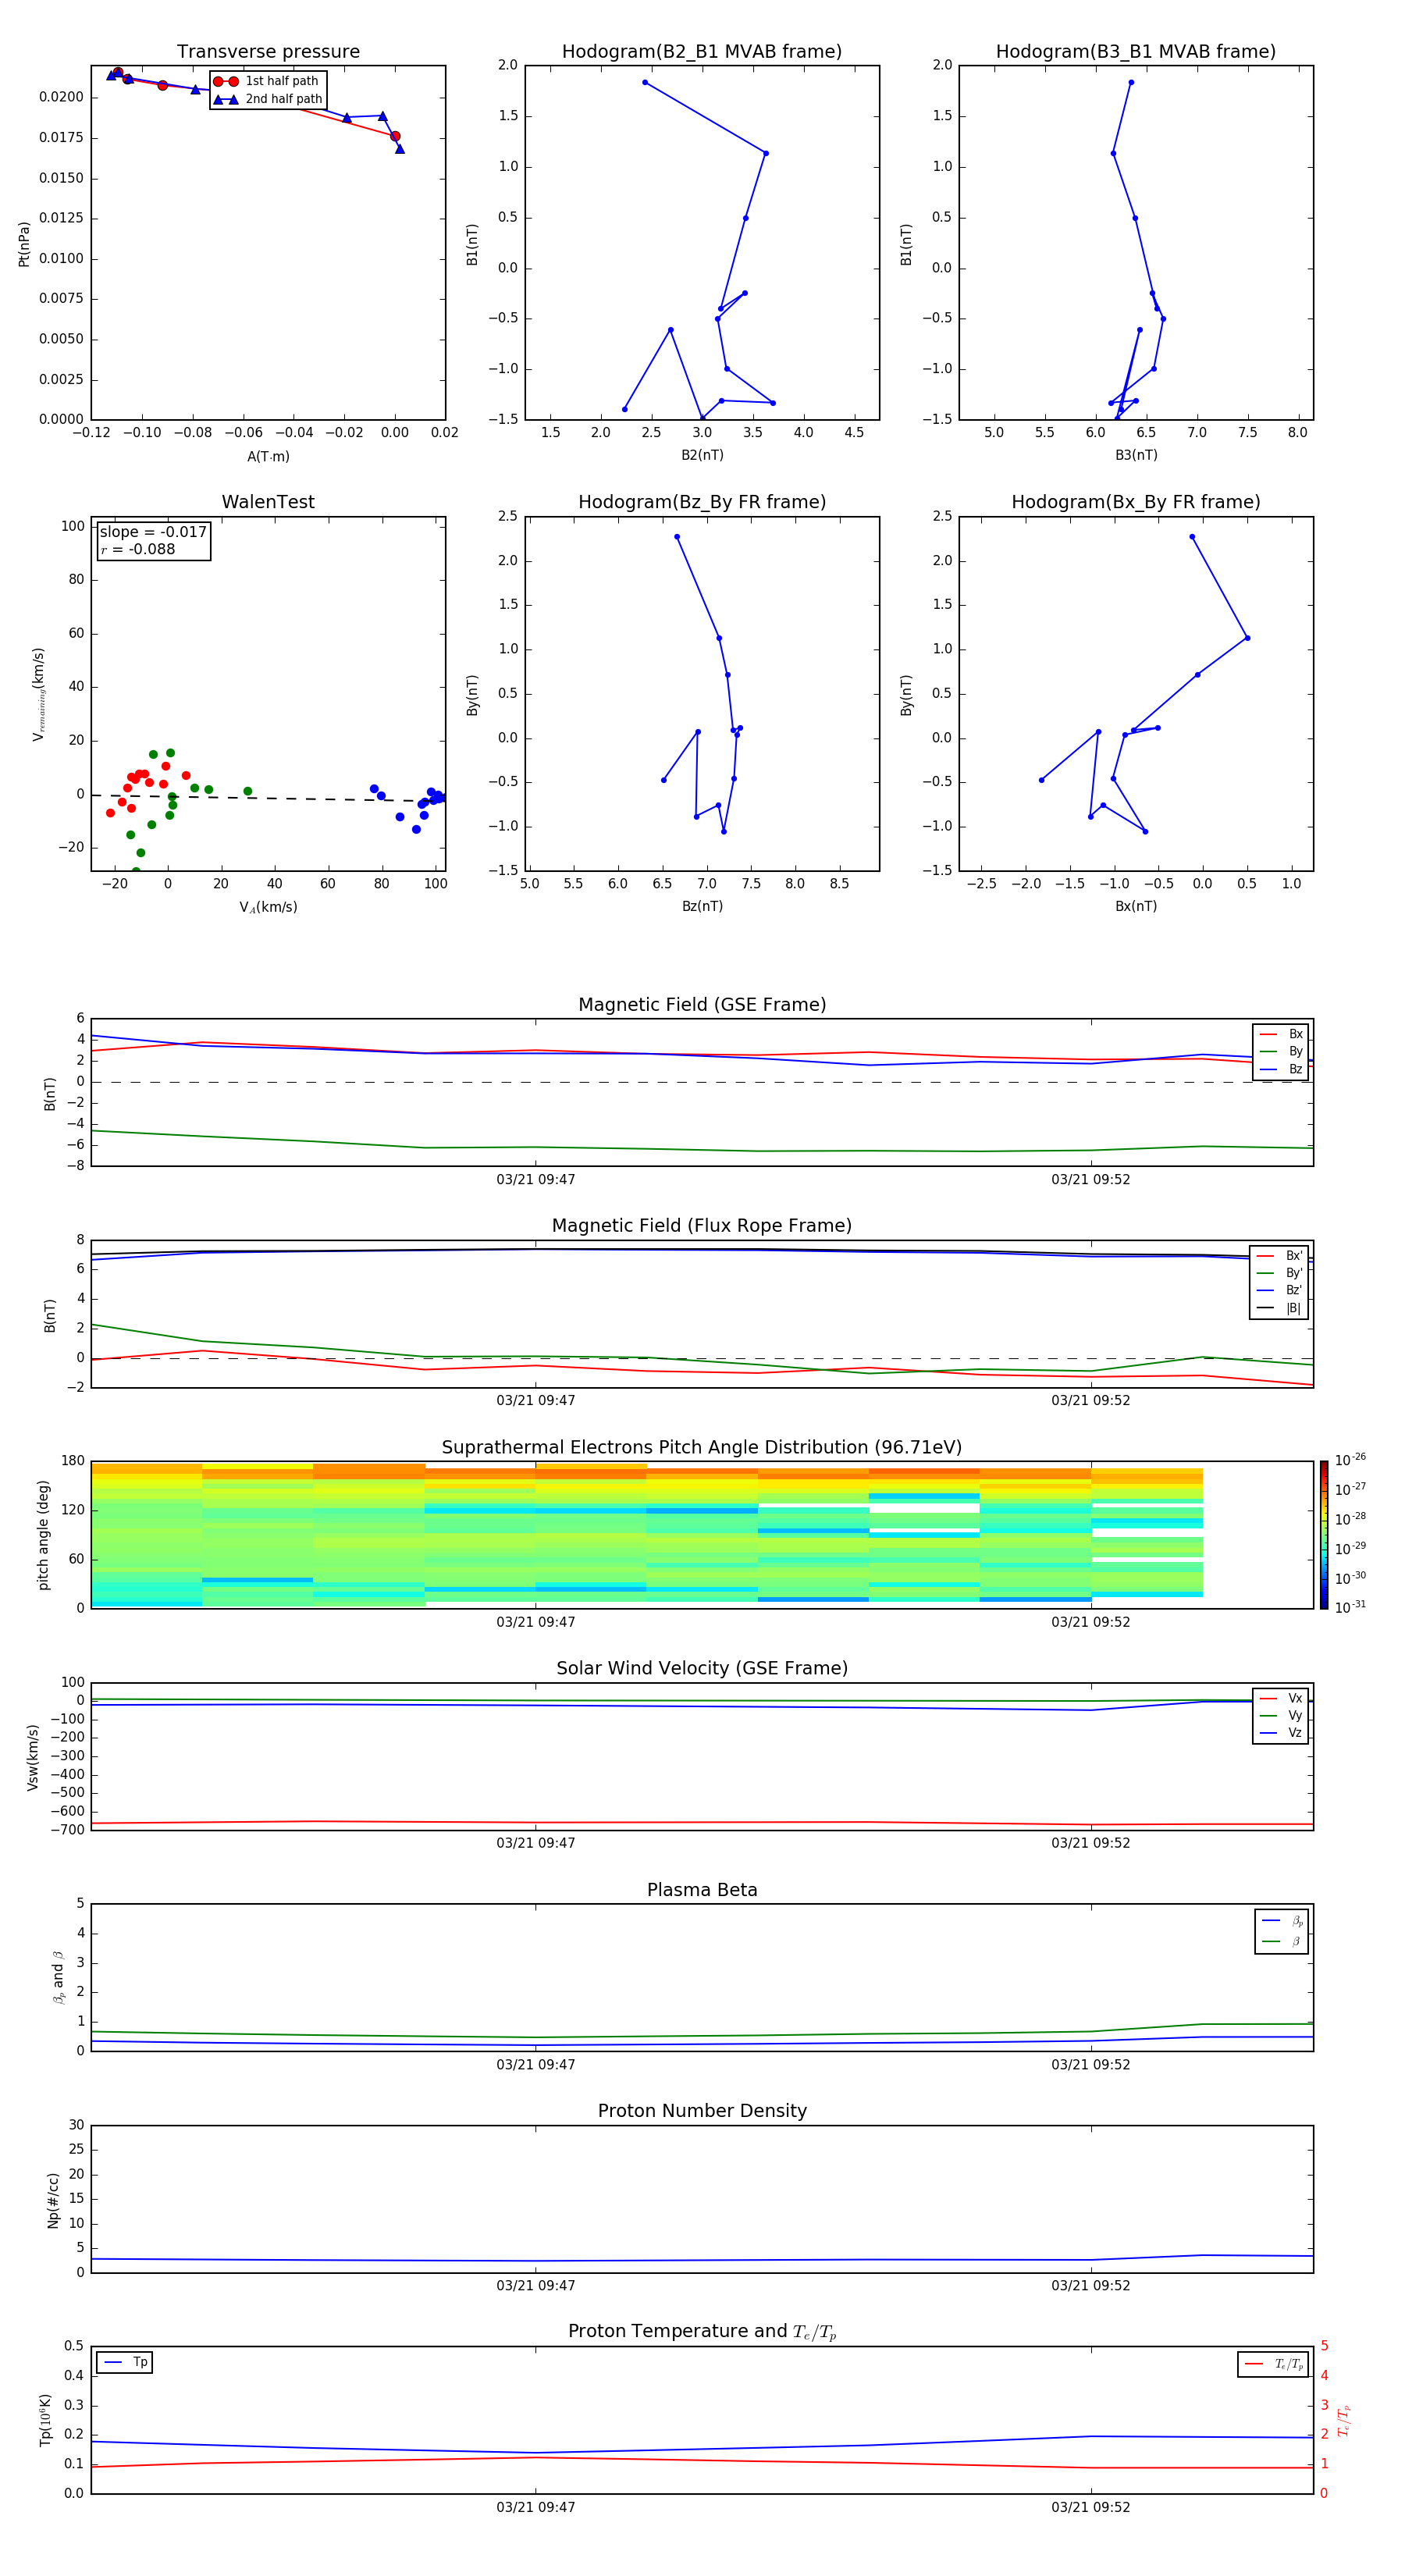
Task: Click the 'r = -0.088' annotation
Action: [x=138, y=549]
